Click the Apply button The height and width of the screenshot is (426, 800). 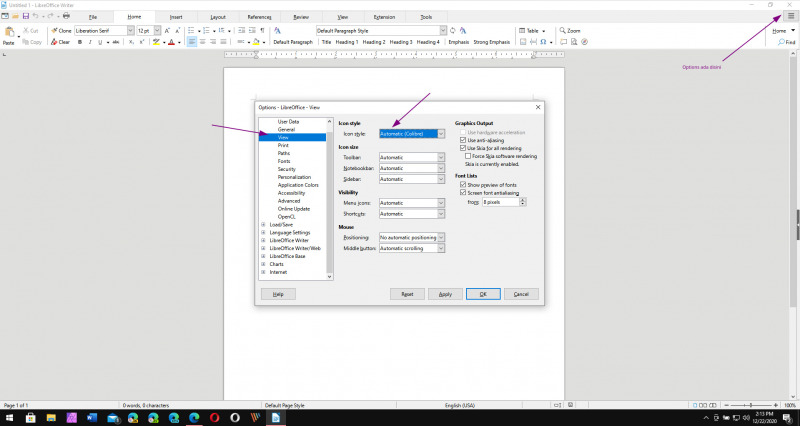point(445,294)
